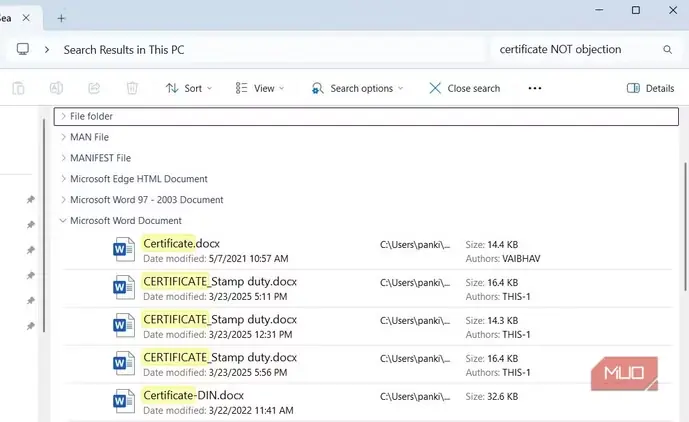
Task: Open the See more ellipsis menu
Action: (x=535, y=88)
